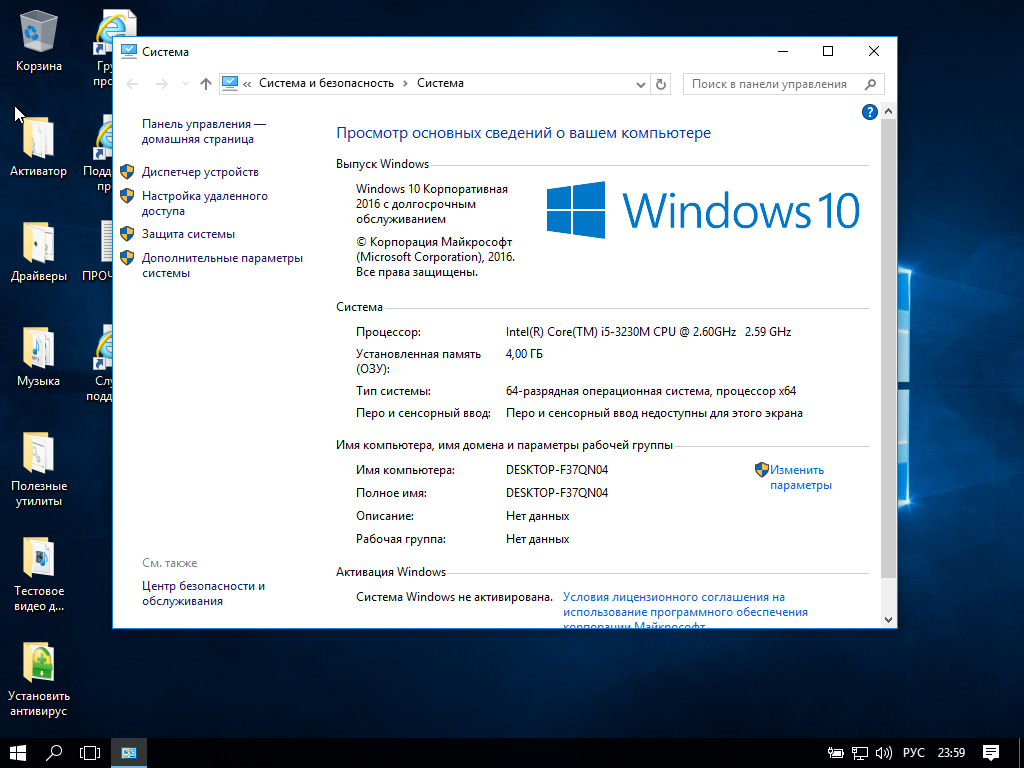
Task: Open the Windows Start menu
Action: [18, 752]
